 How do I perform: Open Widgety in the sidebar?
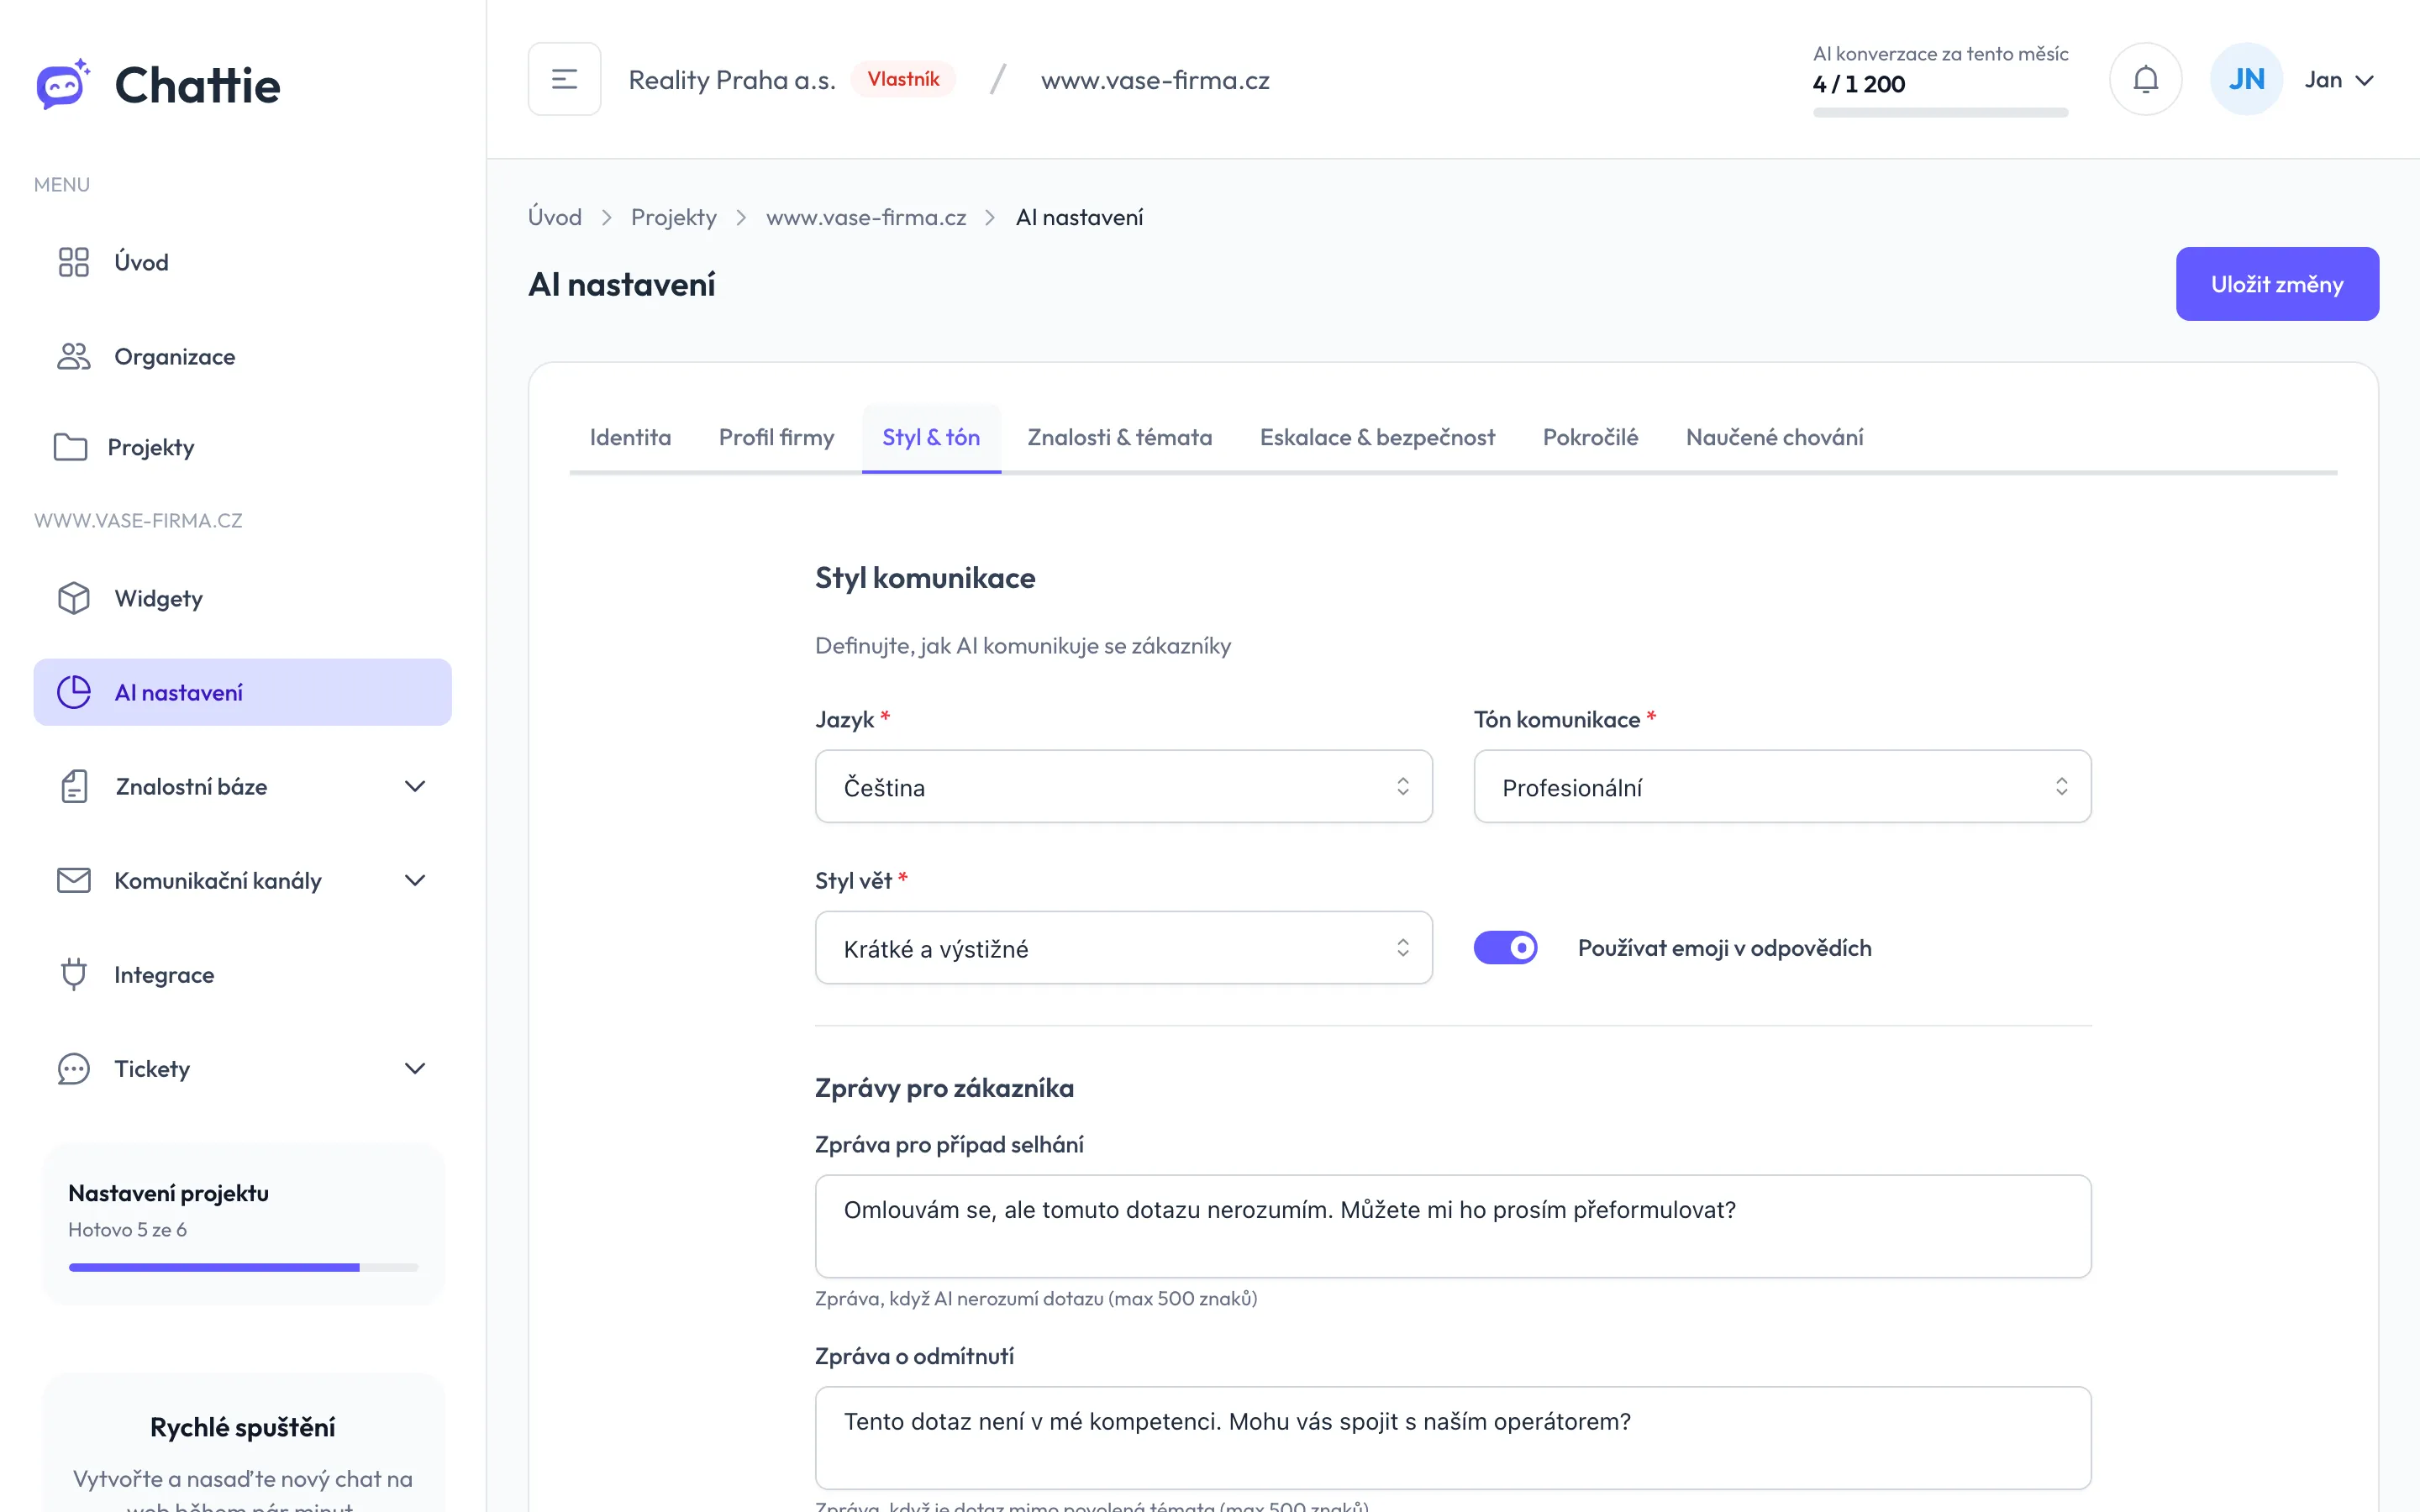pyautogui.click(x=242, y=598)
